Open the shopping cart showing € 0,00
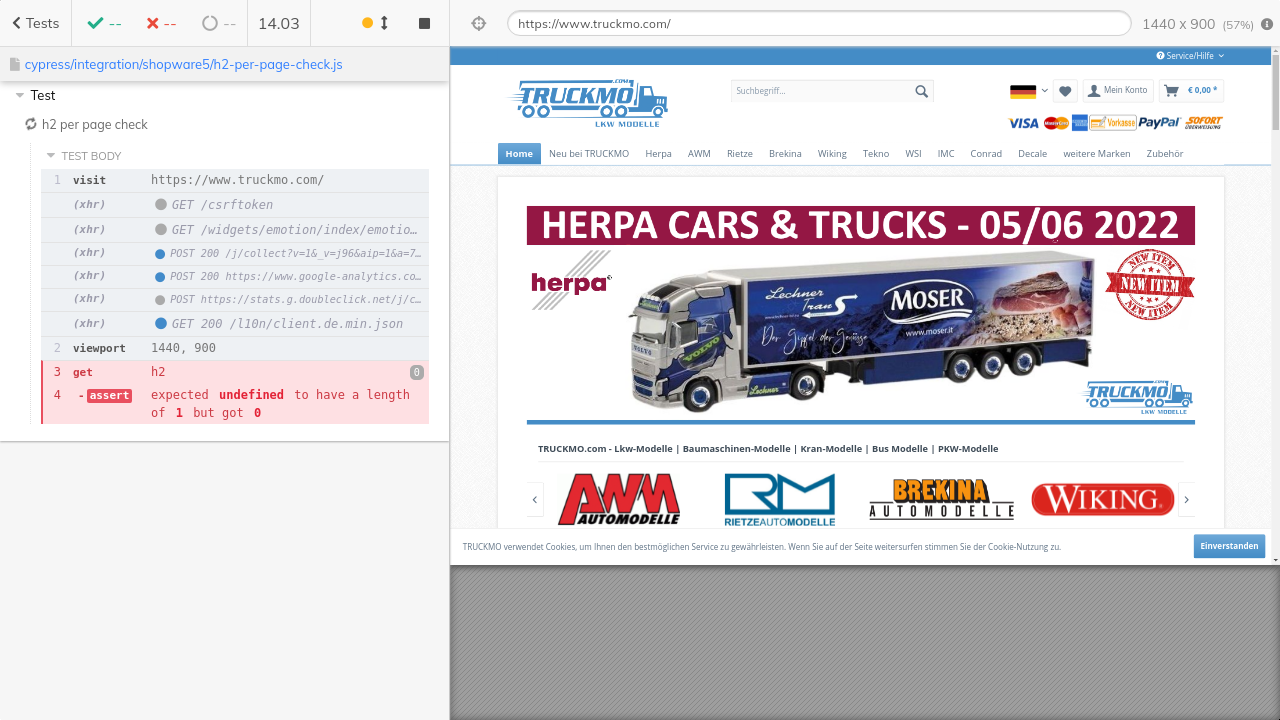Screen dimensions: 1280x720 [x=1191, y=91]
